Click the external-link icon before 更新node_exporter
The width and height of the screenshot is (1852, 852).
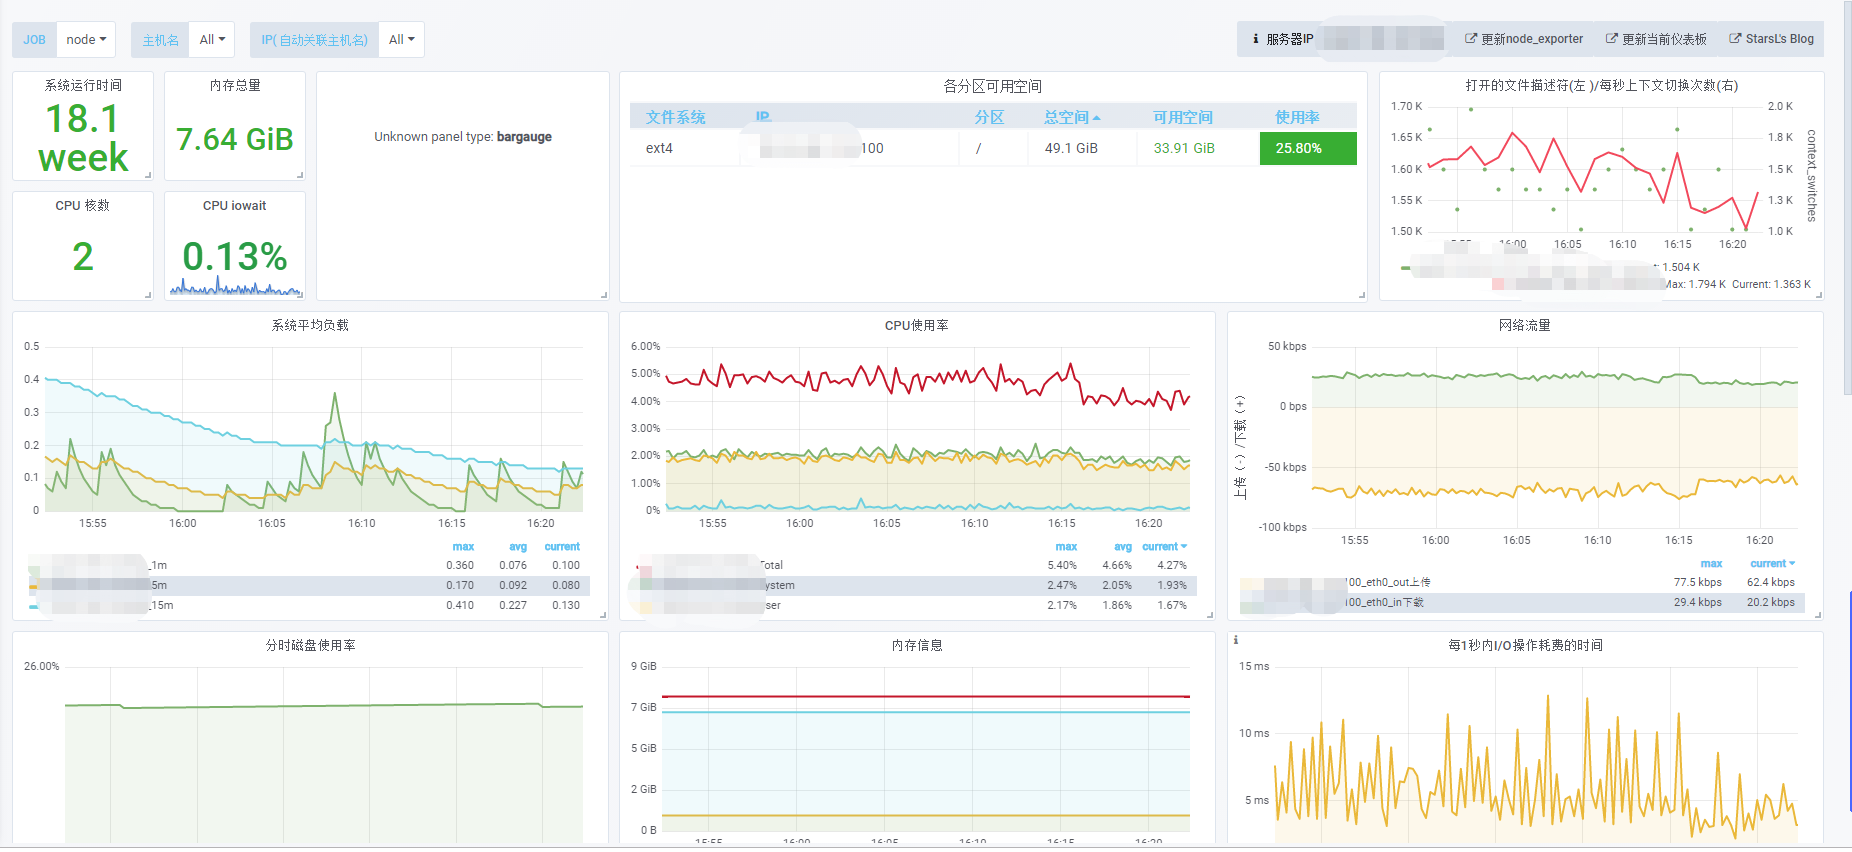tap(1471, 39)
